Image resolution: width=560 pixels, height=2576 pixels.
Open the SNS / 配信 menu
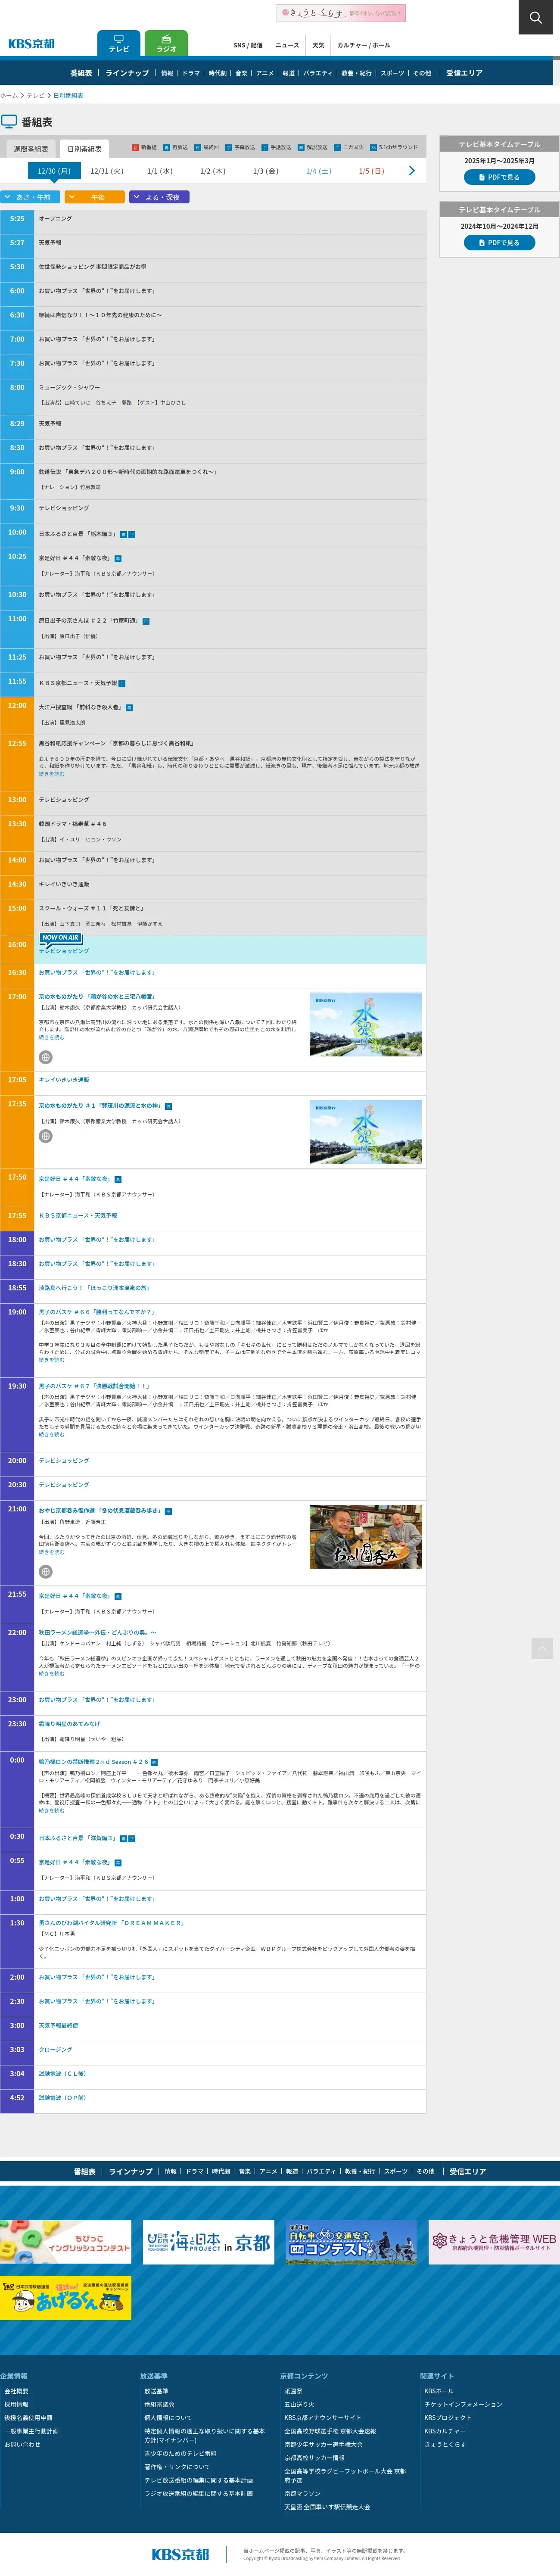[x=248, y=45]
